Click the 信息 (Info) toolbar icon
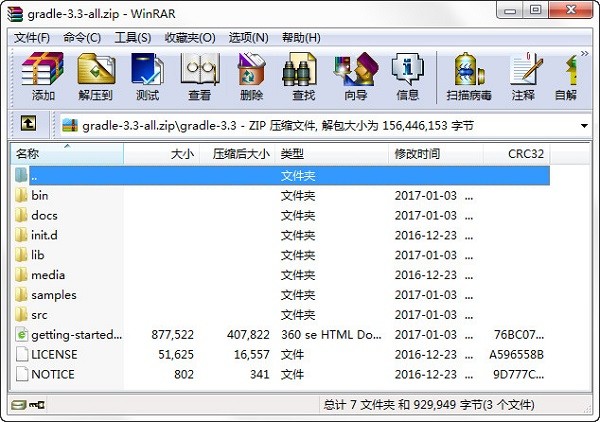600x422 pixels. [x=408, y=77]
